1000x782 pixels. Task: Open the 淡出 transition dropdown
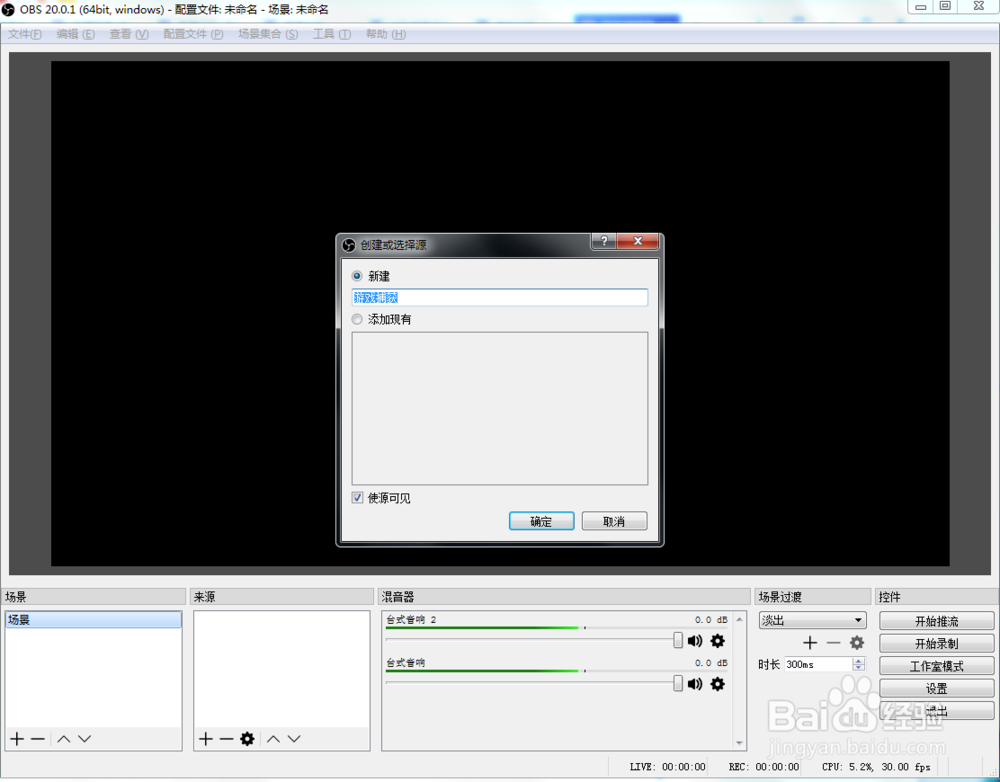[812, 620]
